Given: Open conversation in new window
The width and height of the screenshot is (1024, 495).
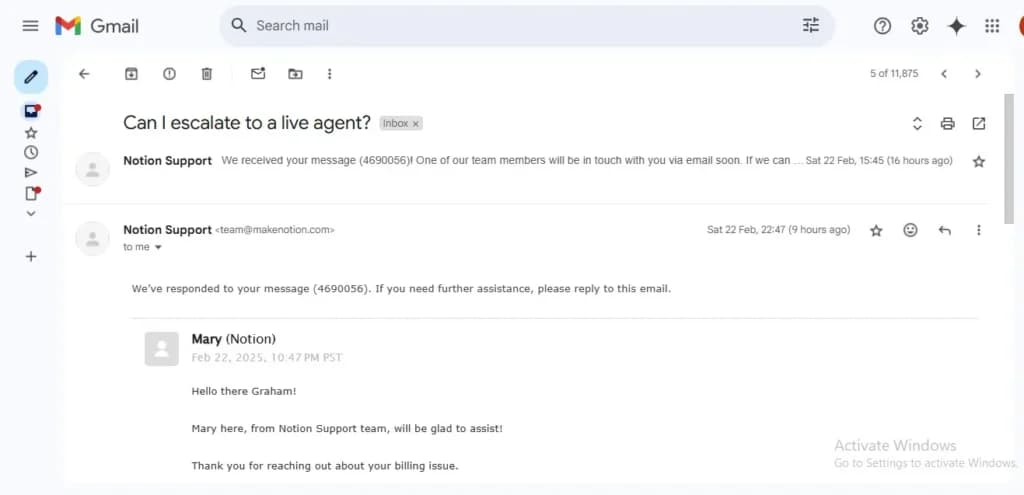Looking at the screenshot, I should [978, 123].
